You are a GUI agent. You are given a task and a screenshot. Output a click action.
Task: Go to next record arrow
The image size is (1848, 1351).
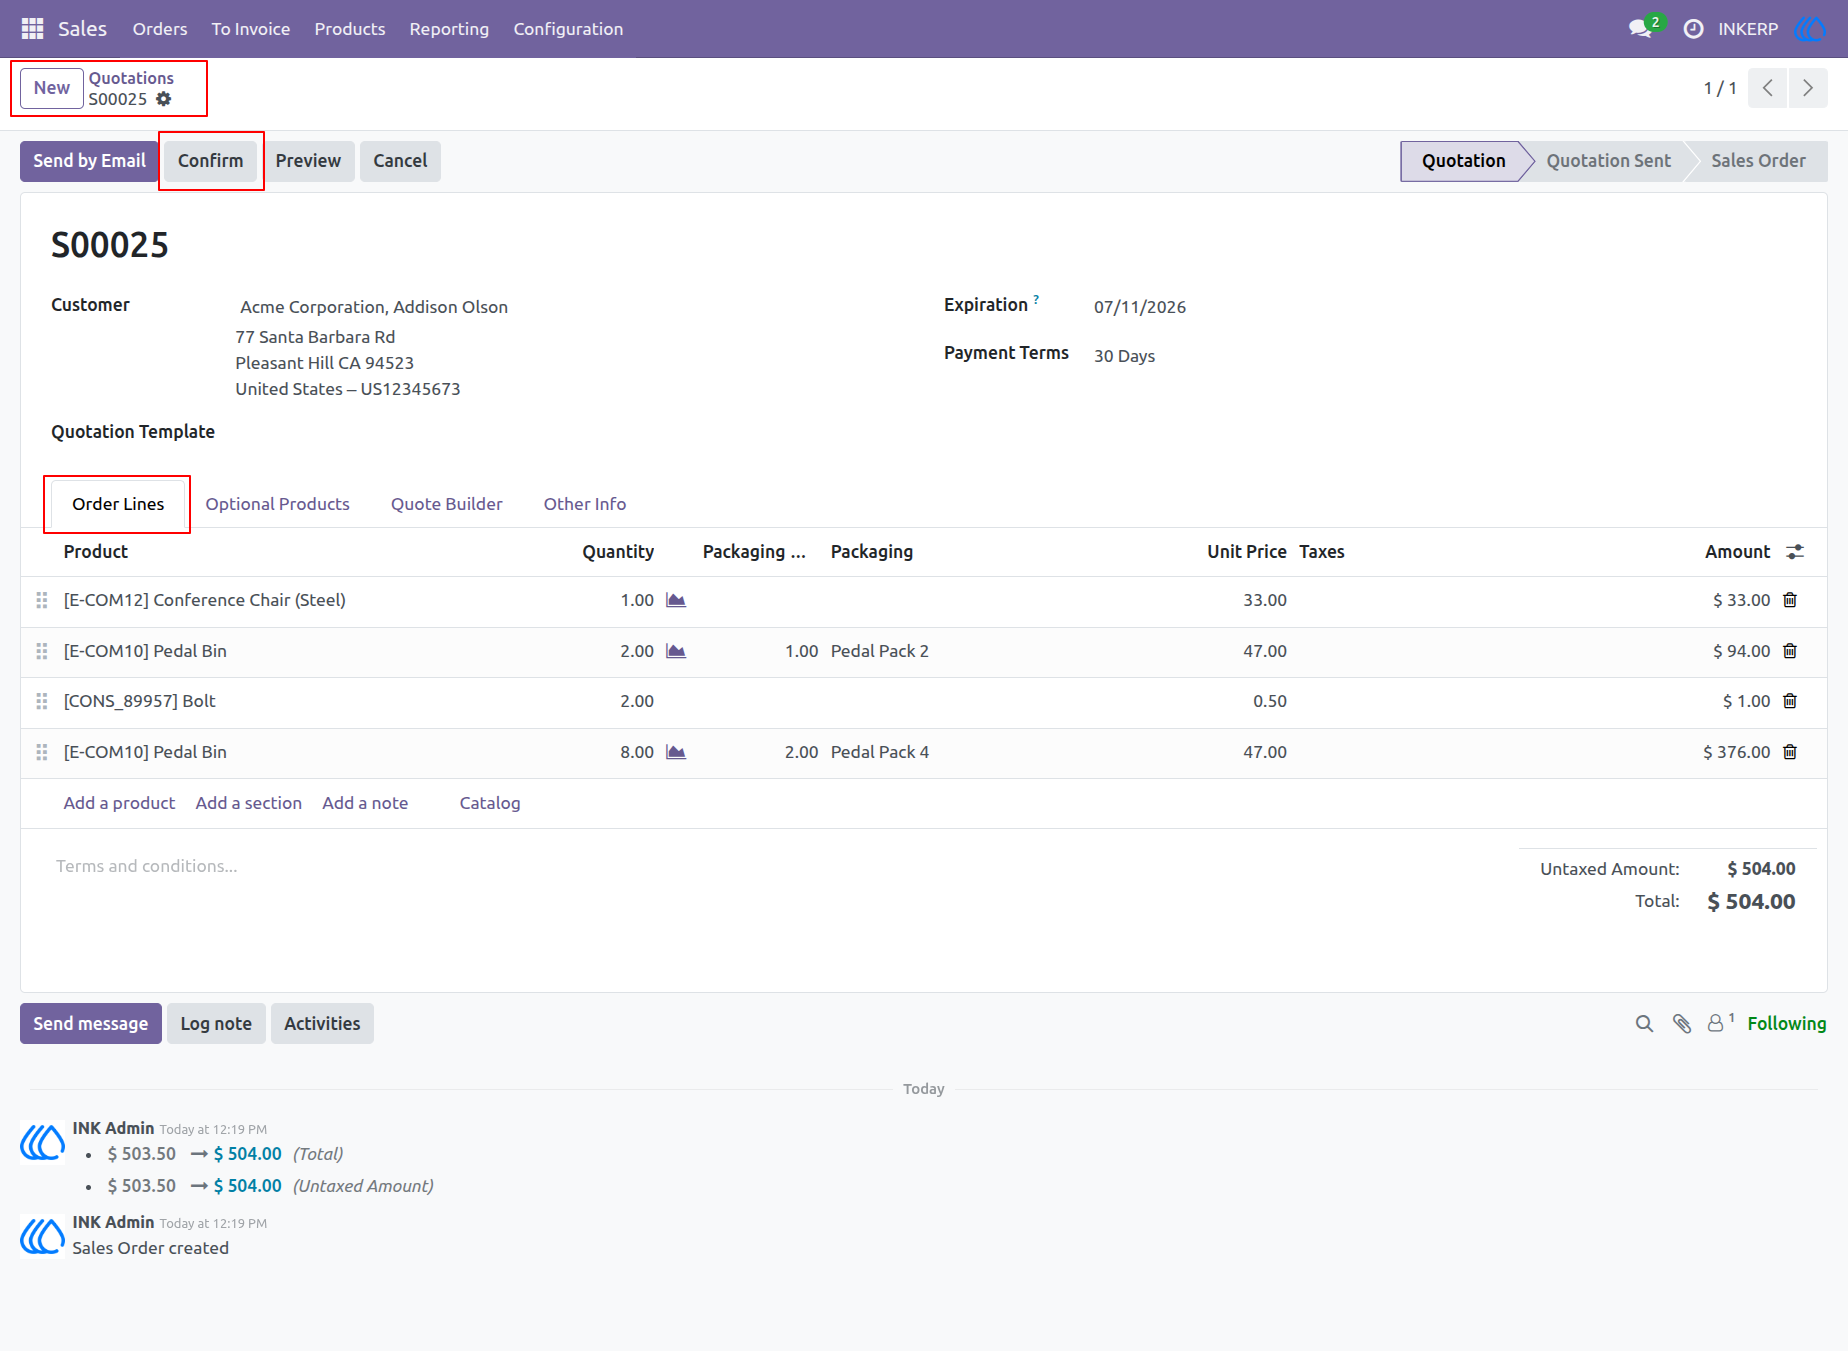click(1808, 88)
